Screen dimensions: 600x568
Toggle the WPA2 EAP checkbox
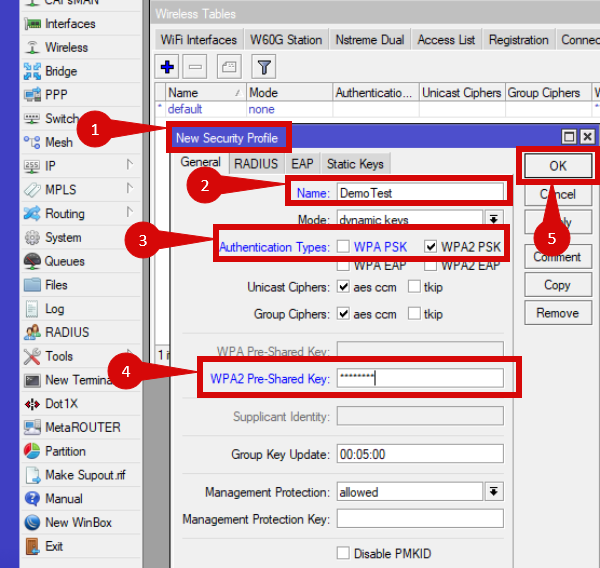(430, 265)
